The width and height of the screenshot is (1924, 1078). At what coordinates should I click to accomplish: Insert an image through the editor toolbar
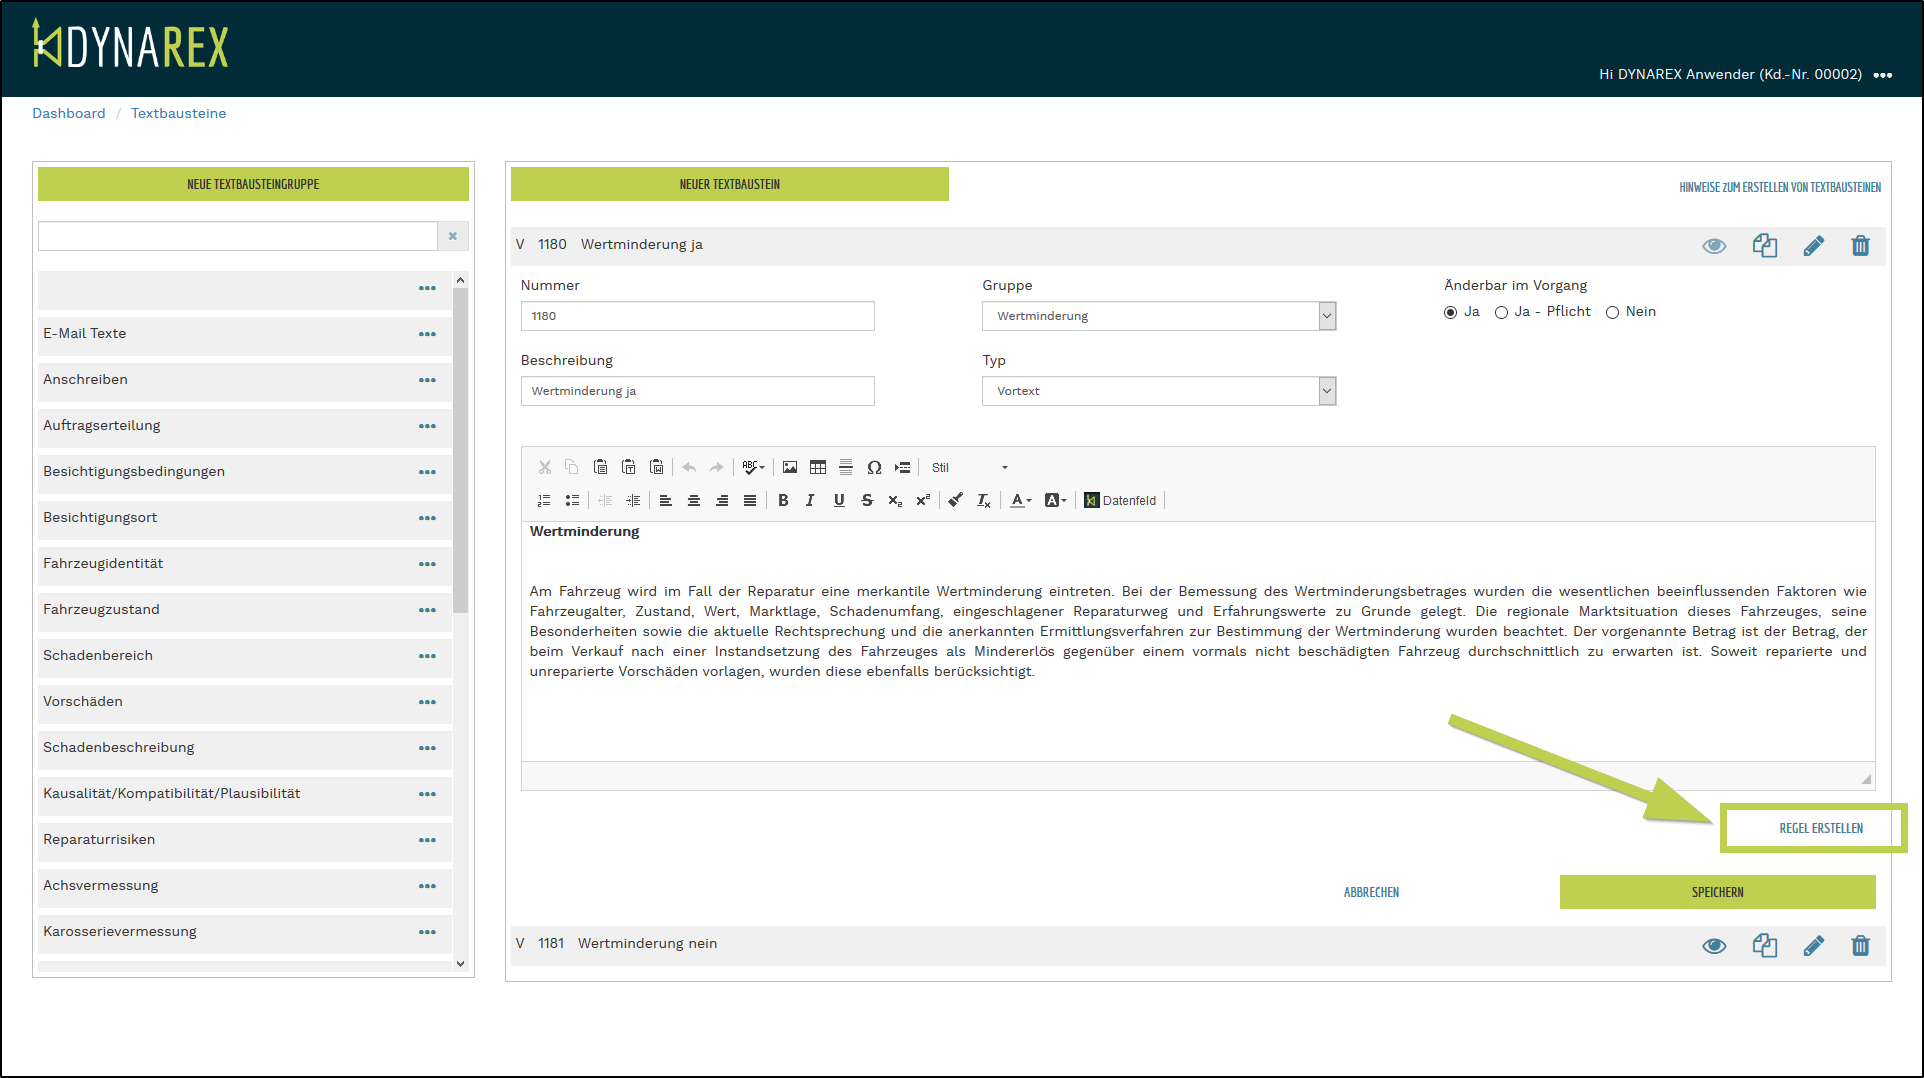[x=790, y=467]
